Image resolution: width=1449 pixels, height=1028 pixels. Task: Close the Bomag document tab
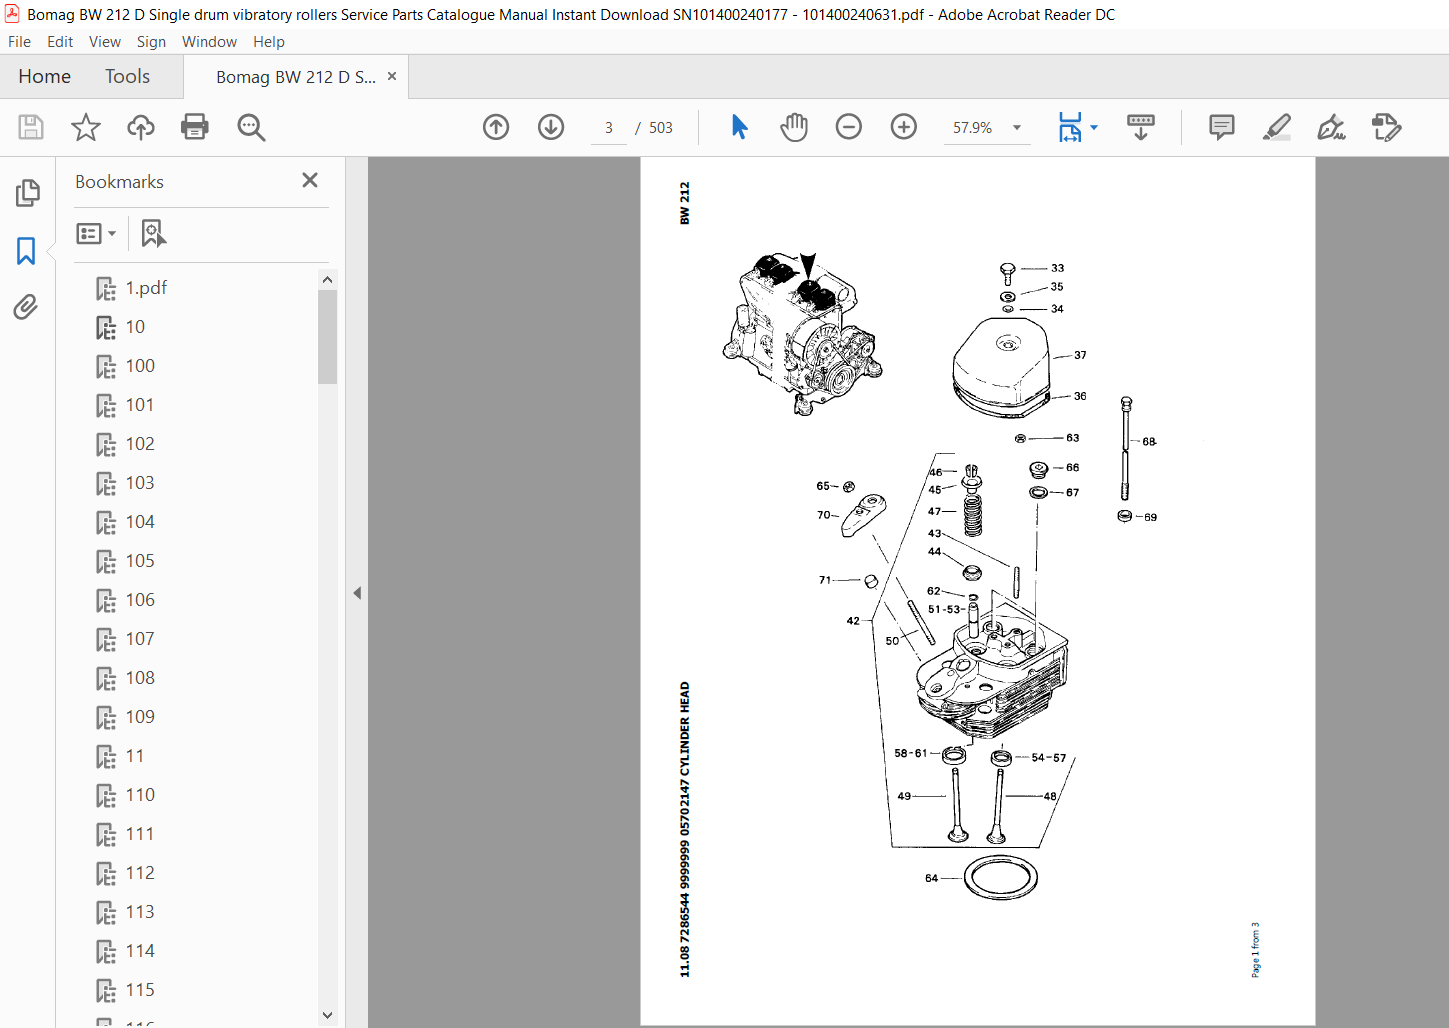[x=392, y=76]
